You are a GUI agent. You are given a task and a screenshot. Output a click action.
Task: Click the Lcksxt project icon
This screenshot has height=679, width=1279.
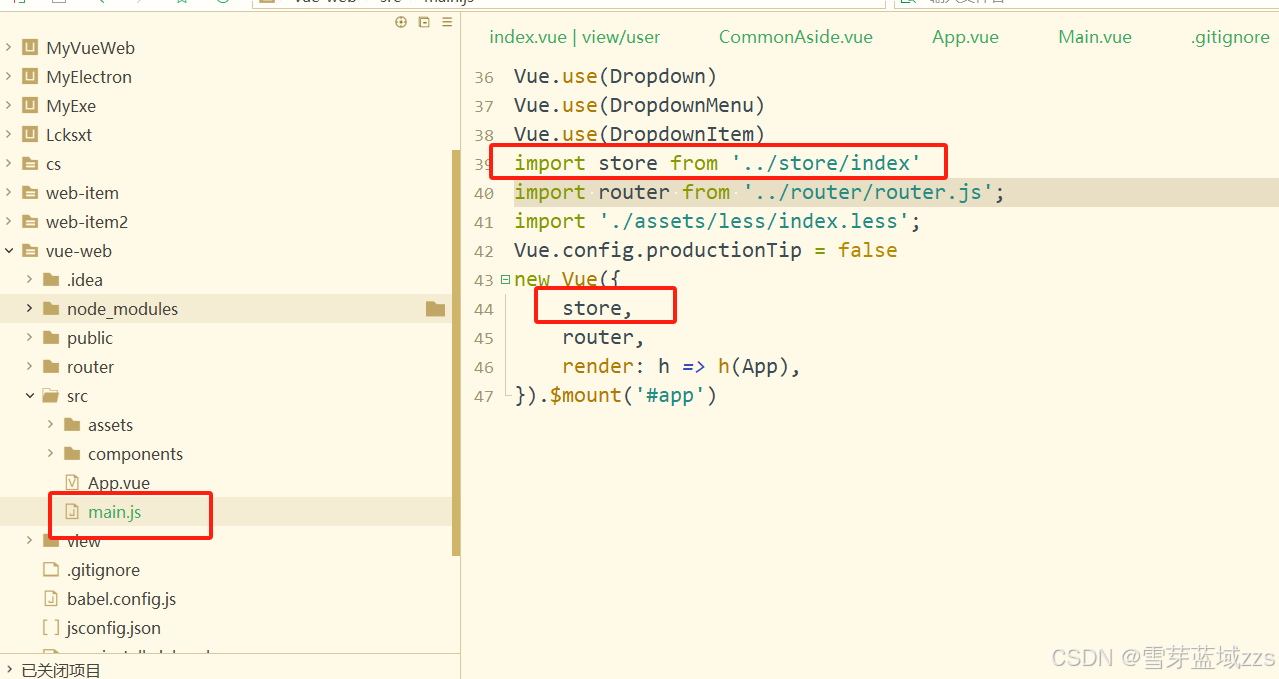pos(30,135)
